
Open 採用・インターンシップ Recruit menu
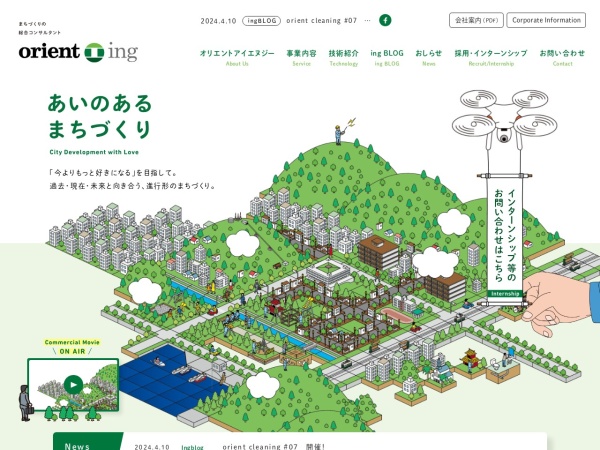(491, 58)
